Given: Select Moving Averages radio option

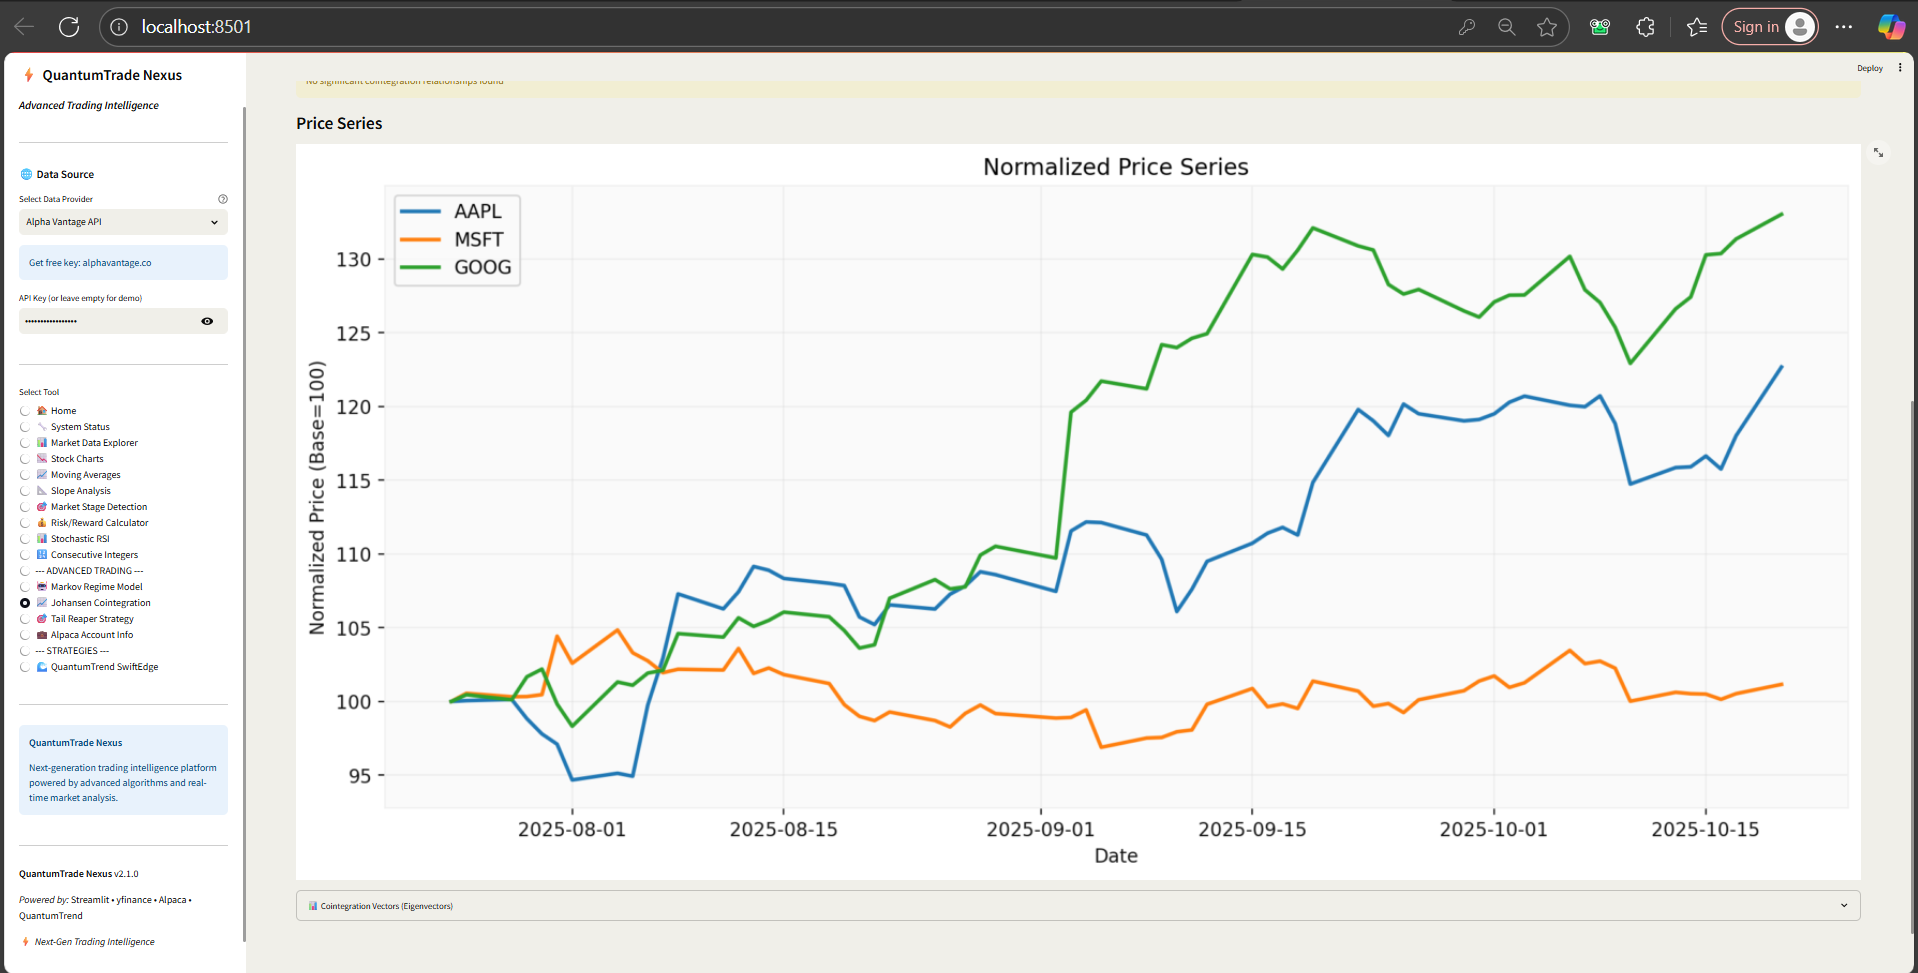Looking at the screenshot, I should 25,475.
